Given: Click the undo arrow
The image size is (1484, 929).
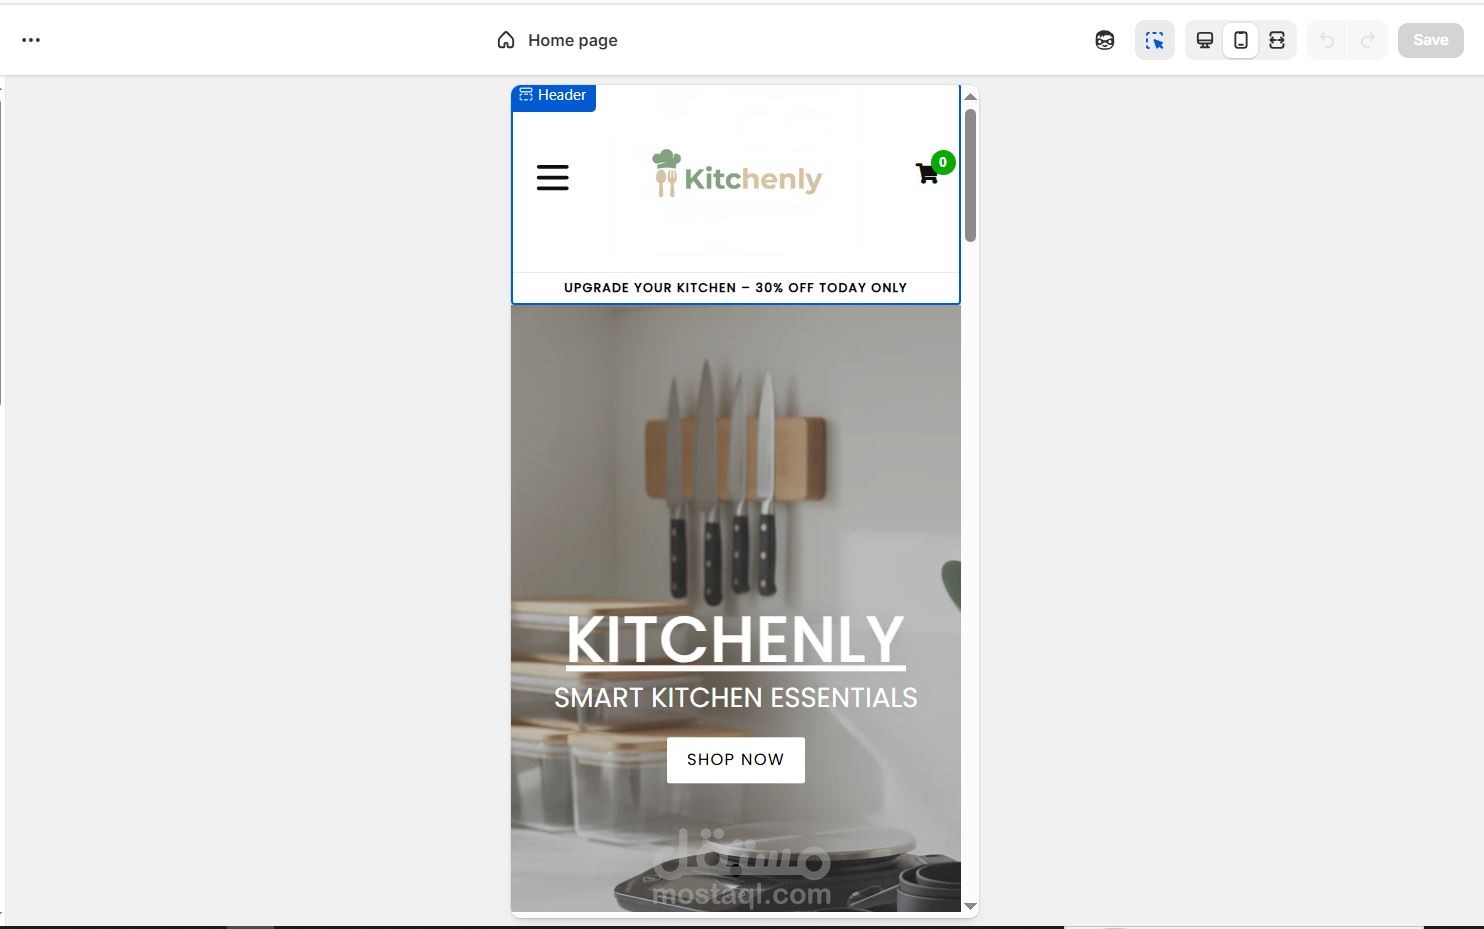Looking at the screenshot, I should [1327, 40].
